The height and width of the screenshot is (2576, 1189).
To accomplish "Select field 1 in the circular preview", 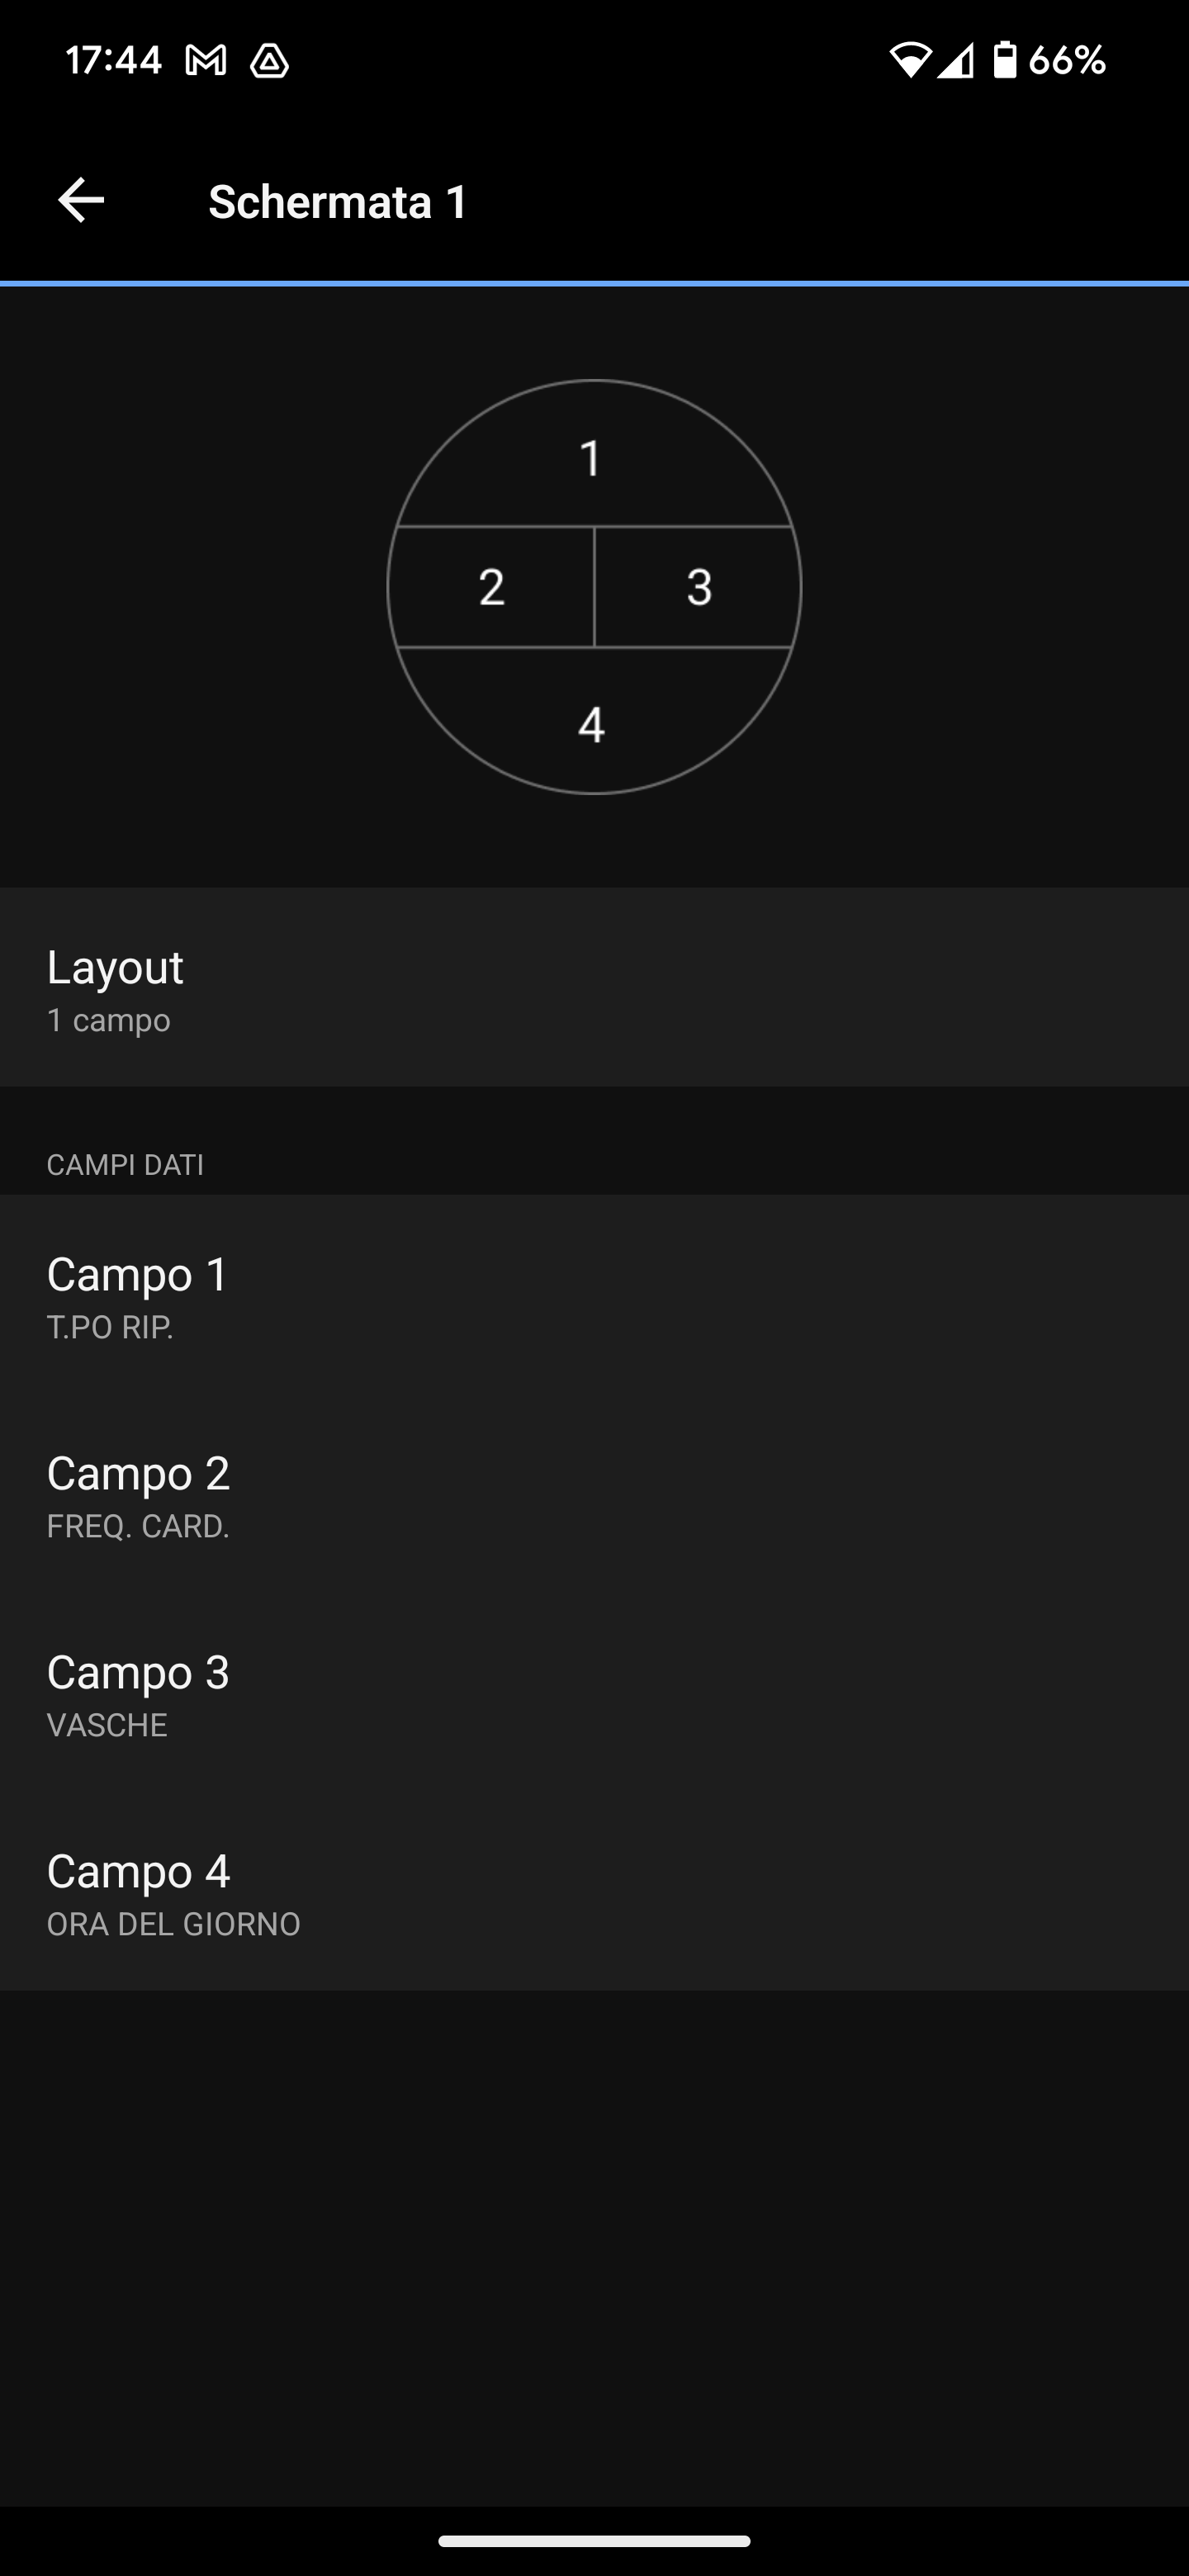I will tap(592, 459).
